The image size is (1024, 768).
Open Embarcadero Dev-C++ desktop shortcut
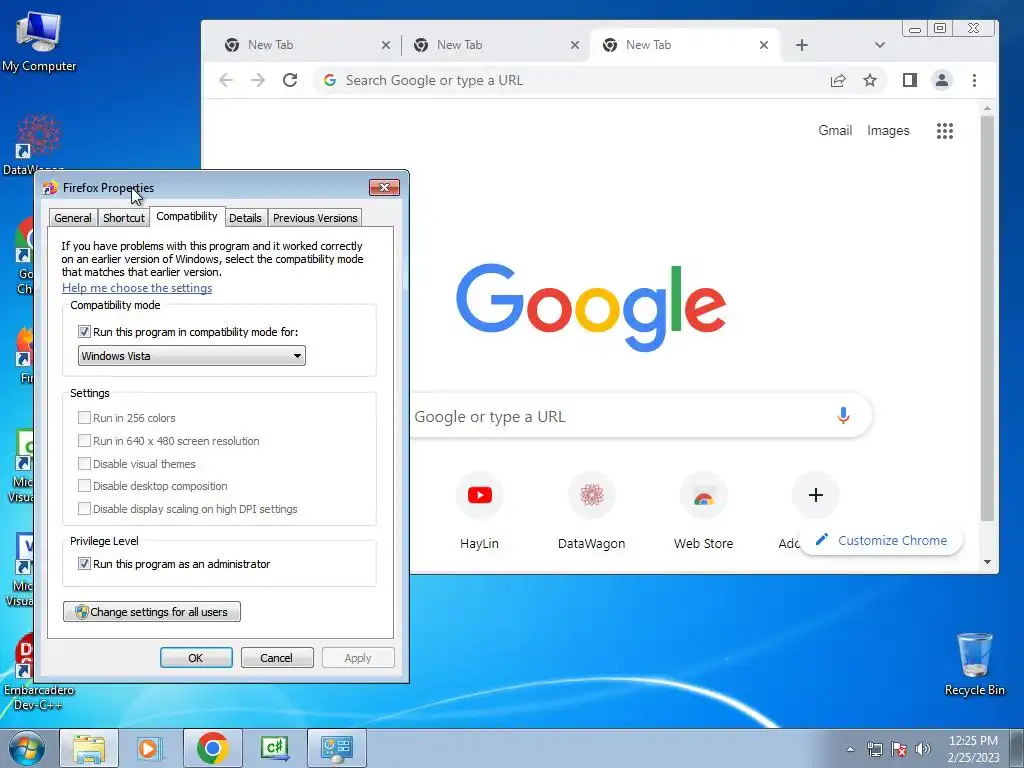tap(39, 673)
